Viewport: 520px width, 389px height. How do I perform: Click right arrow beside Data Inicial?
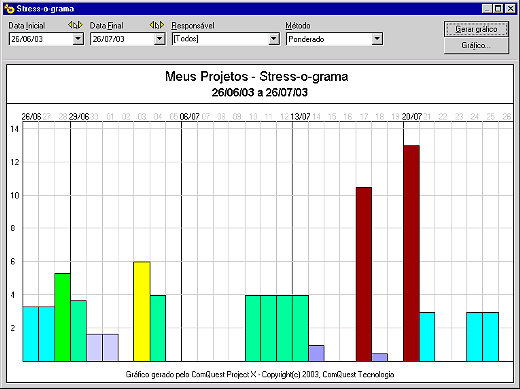click(80, 25)
